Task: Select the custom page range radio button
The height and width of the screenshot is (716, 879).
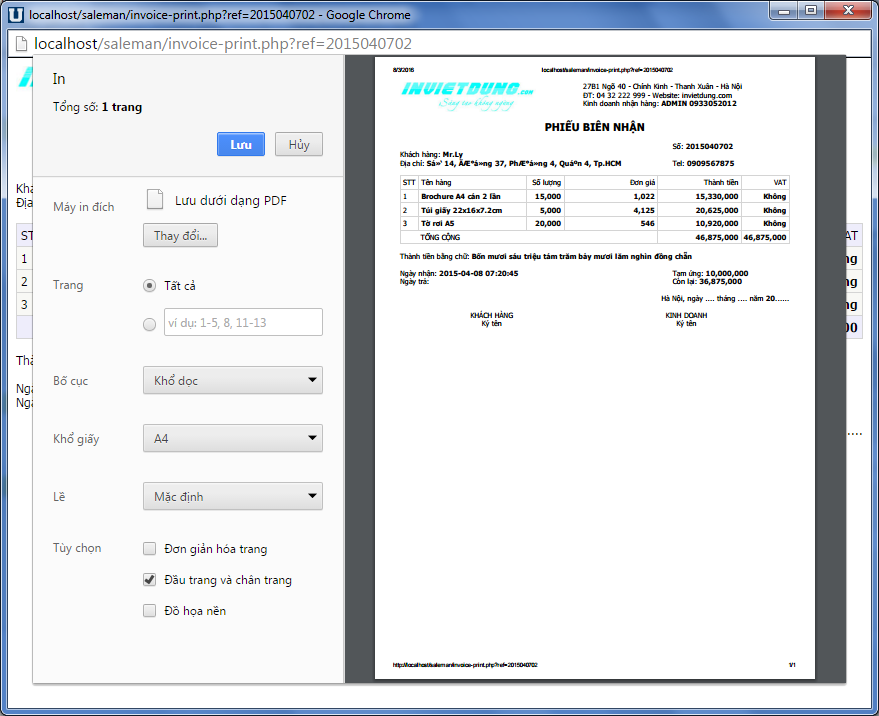Action: [x=150, y=323]
